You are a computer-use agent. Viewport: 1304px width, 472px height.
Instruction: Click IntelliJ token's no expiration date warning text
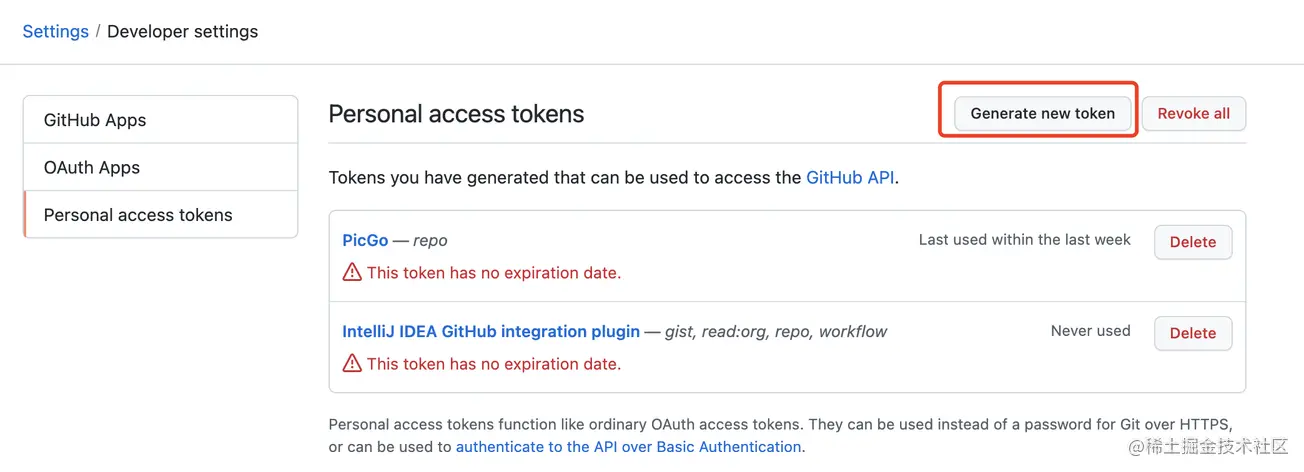[493, 364]
